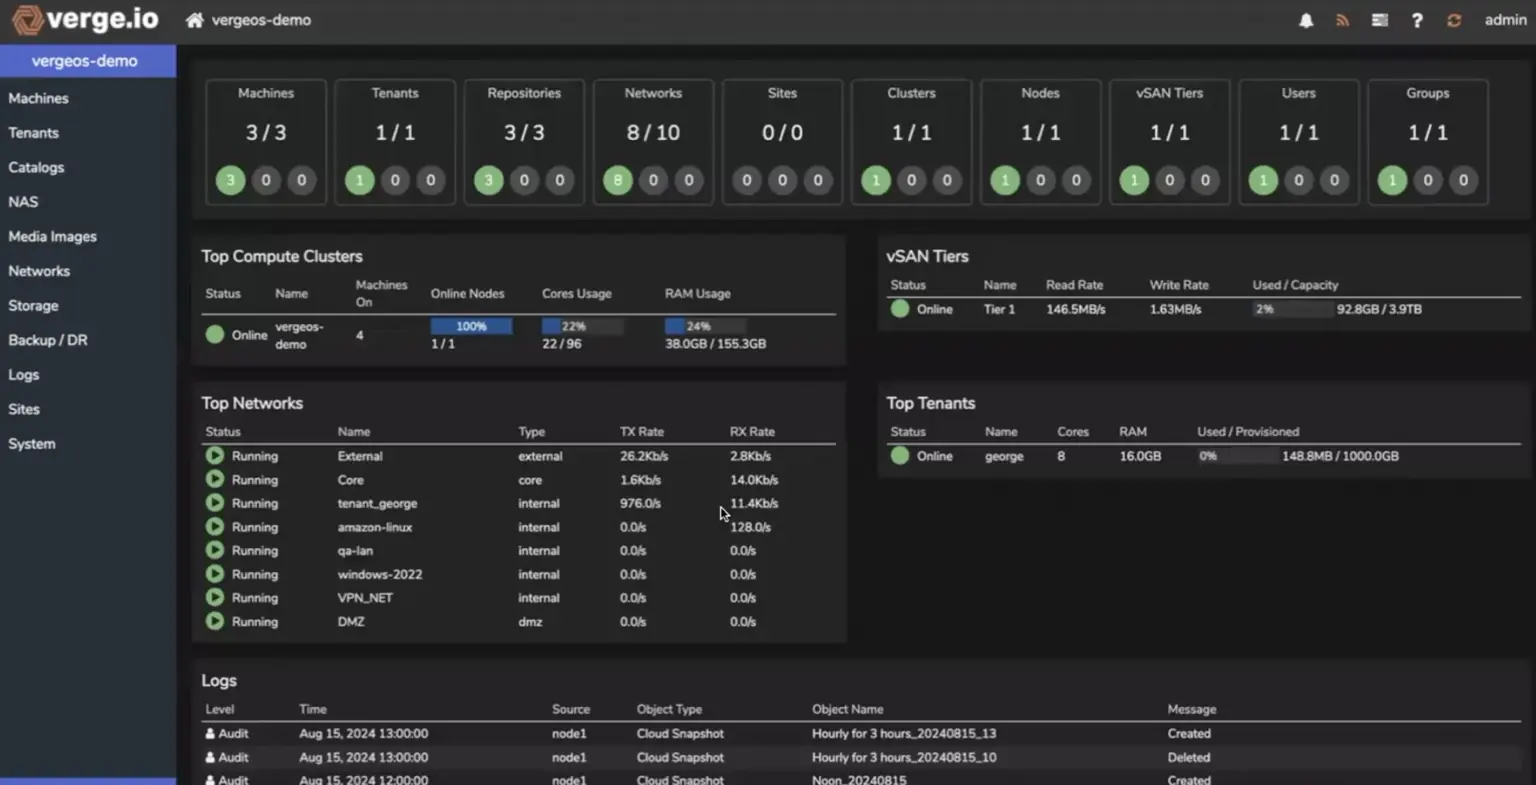Open the Logs panel heading

coord(219,680)
